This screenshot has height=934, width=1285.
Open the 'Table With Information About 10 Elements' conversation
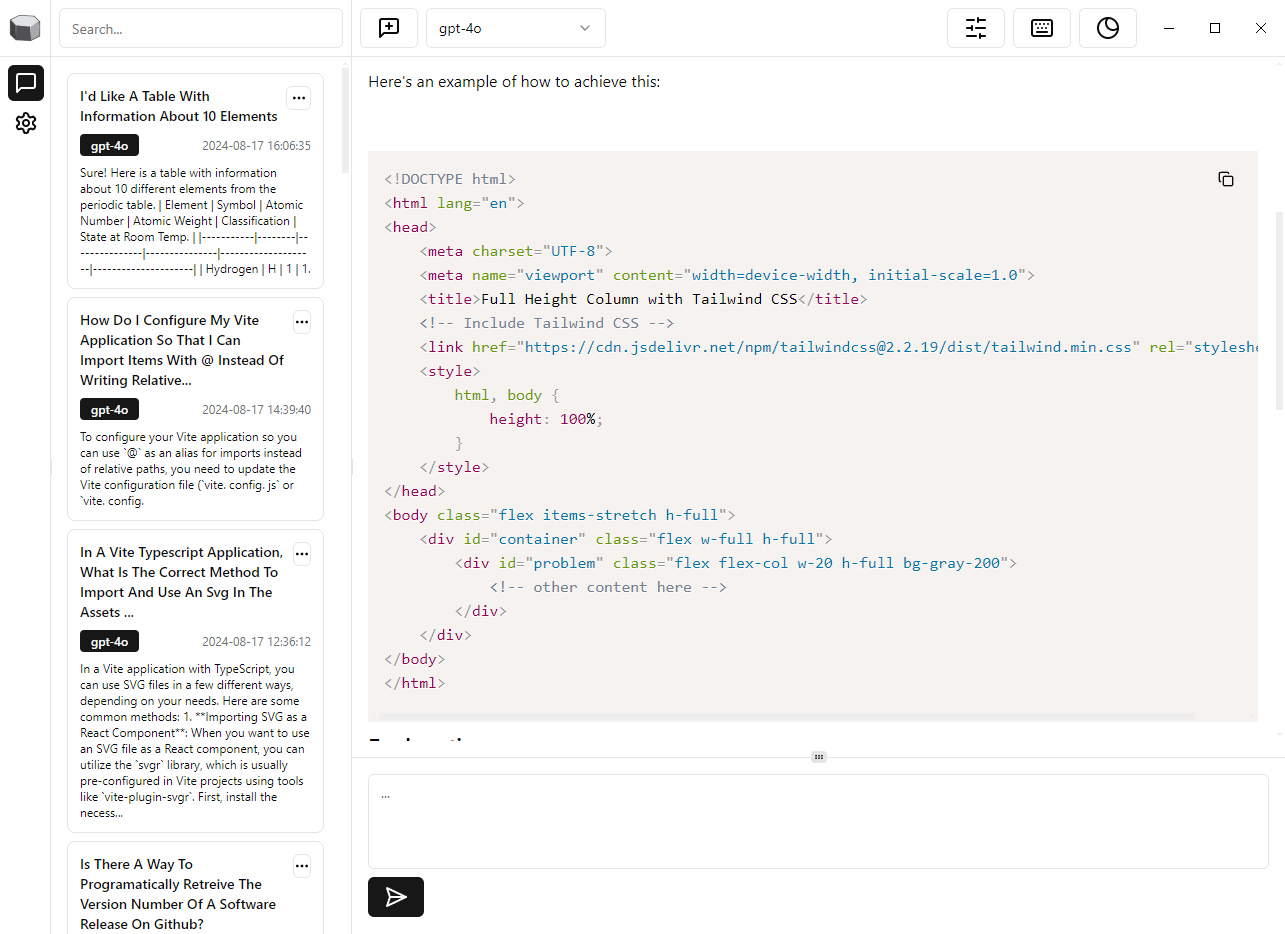[179, 106]
